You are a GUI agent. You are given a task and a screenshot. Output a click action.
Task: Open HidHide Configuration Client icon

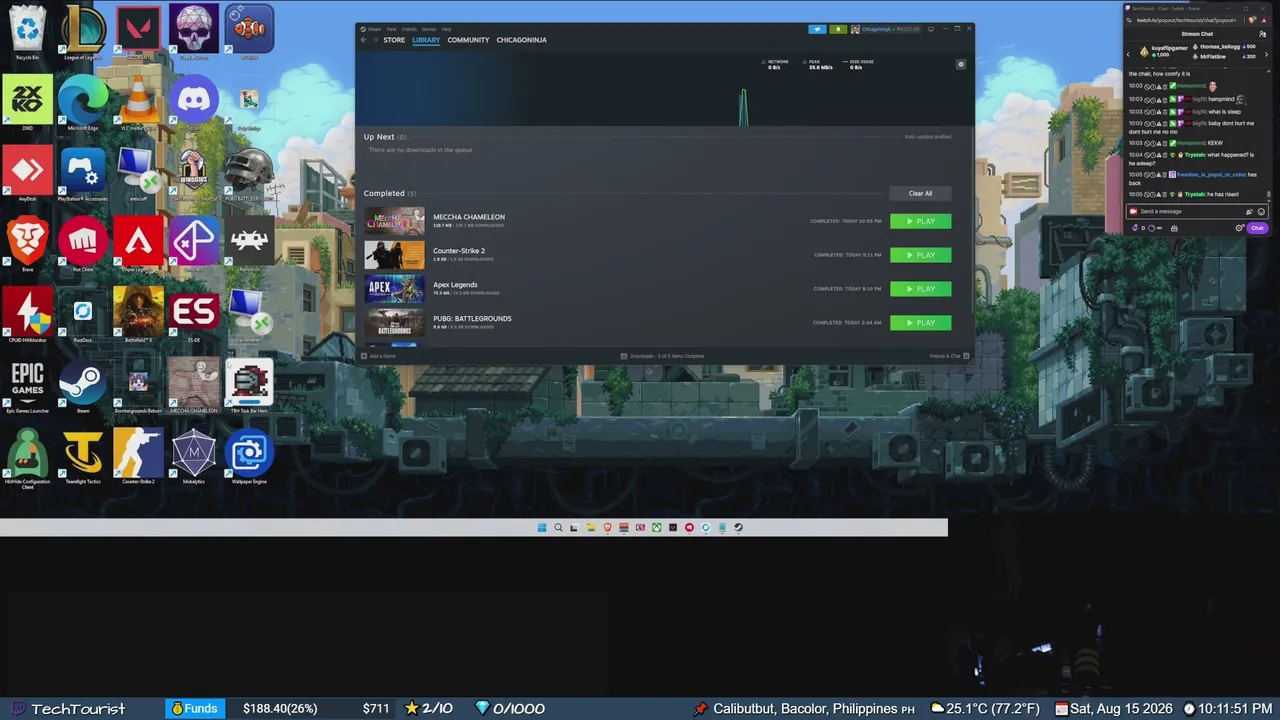tap(28, 458)
